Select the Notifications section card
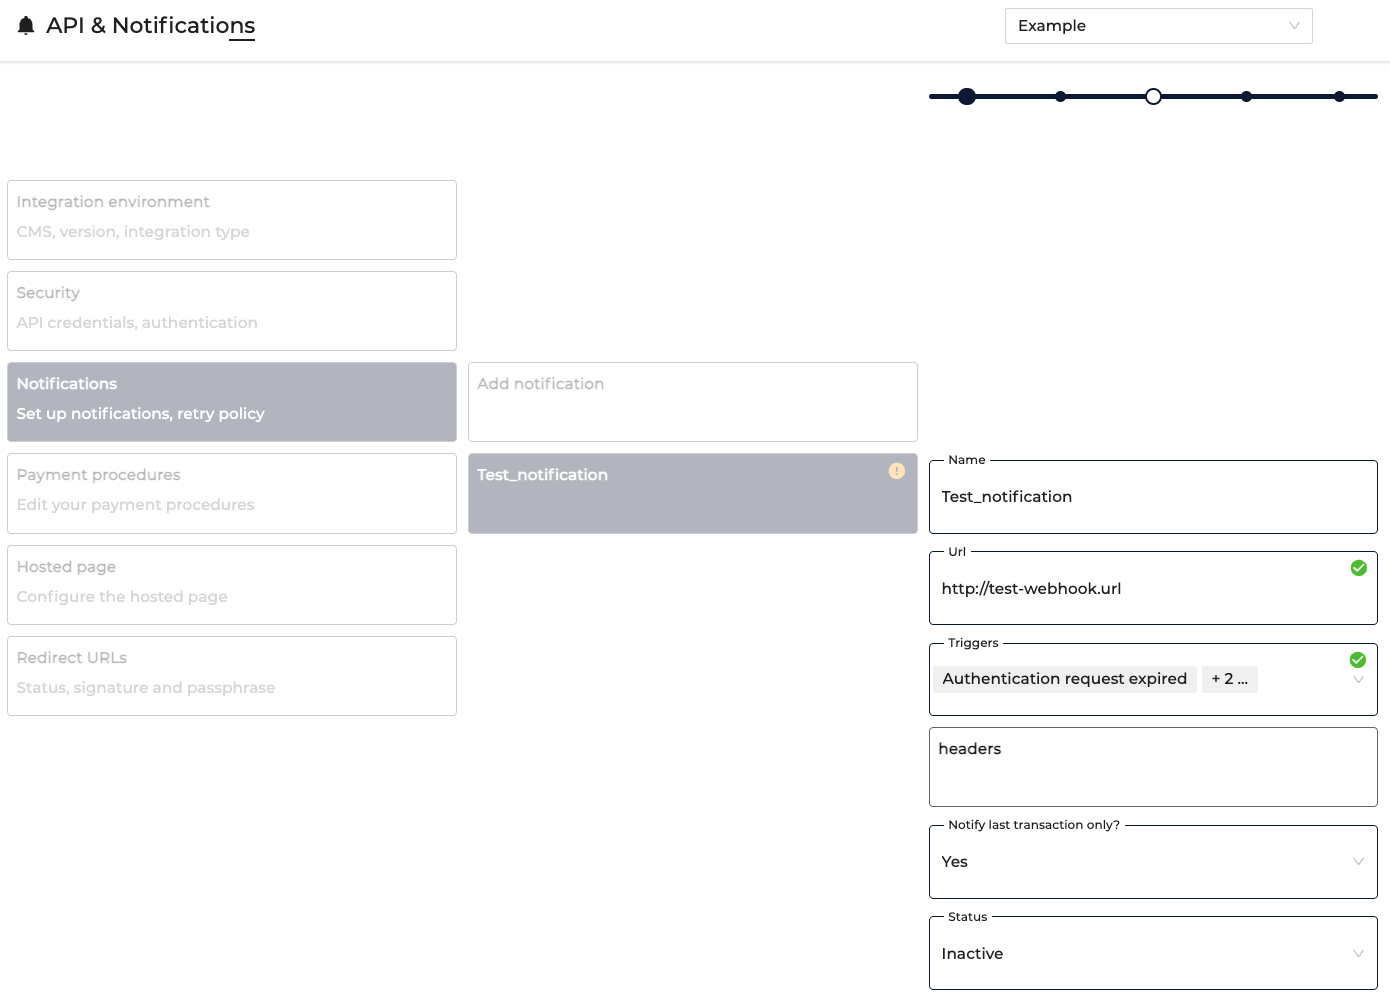This screenshot has width=1390, height=997. coord(232,402)
